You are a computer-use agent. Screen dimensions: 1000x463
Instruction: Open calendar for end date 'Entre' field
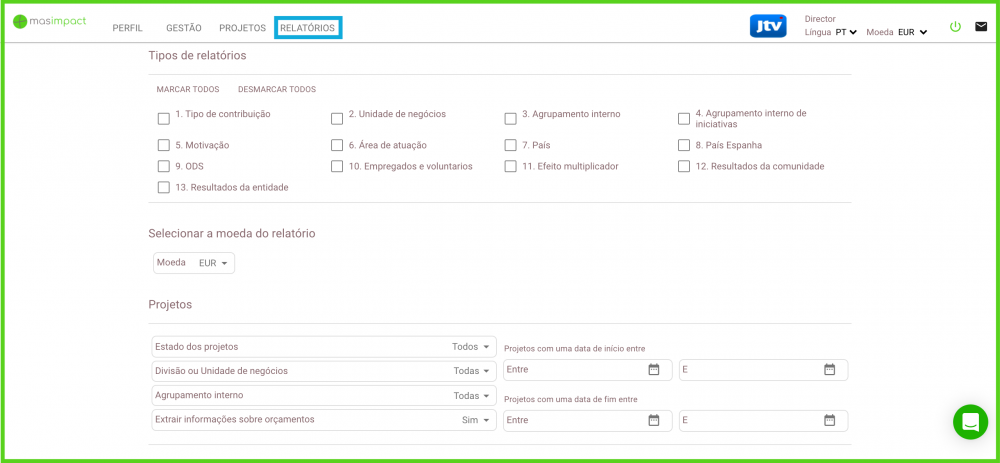click(654, 420)
